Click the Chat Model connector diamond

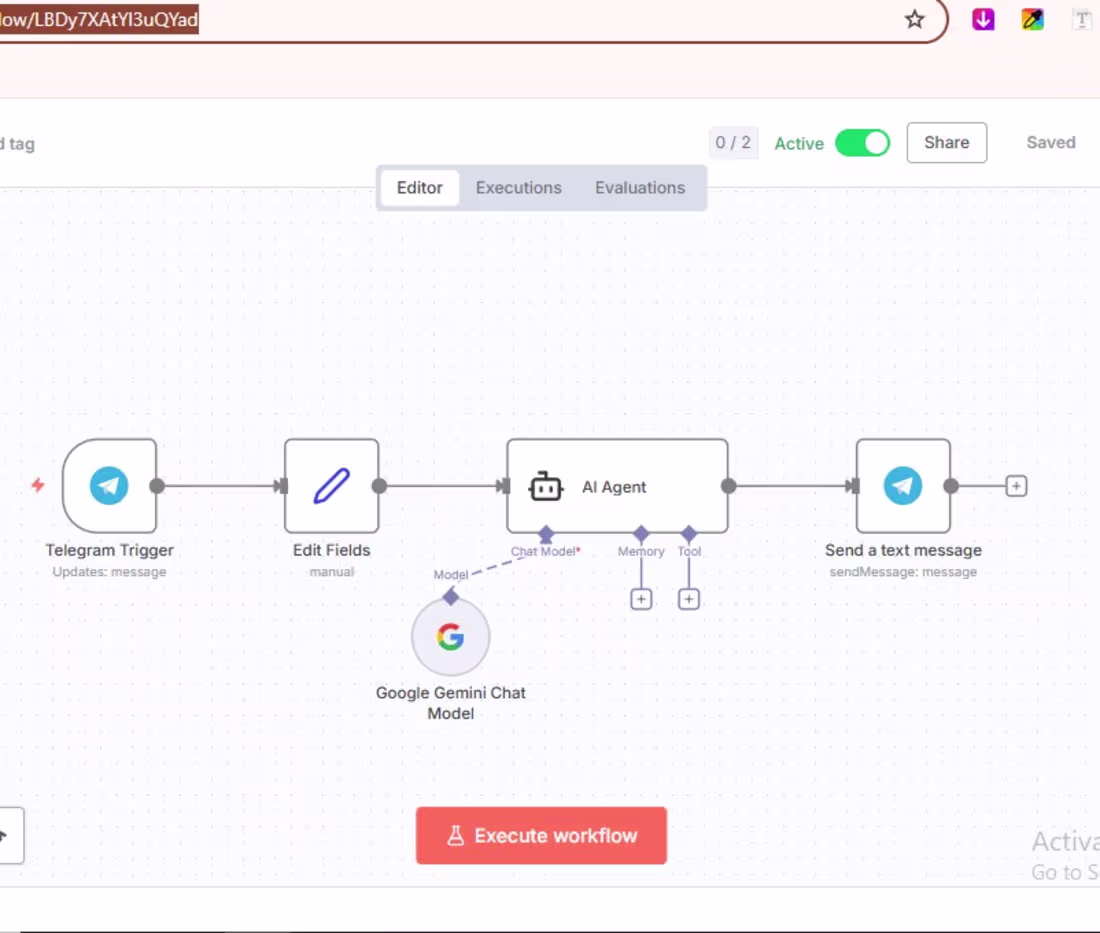pos(546,534)
